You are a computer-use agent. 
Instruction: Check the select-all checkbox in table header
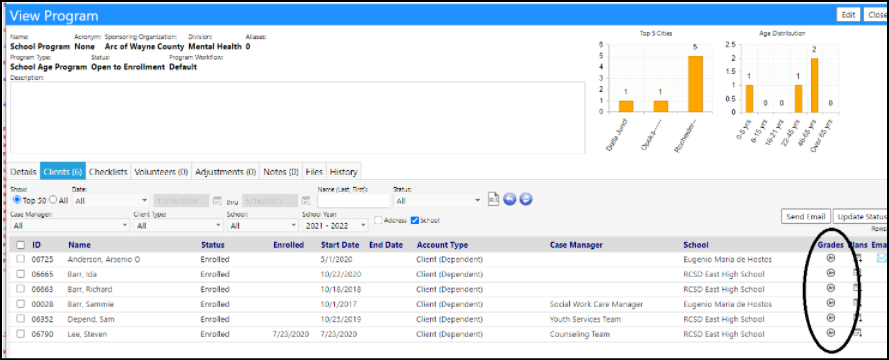(21, 245)
